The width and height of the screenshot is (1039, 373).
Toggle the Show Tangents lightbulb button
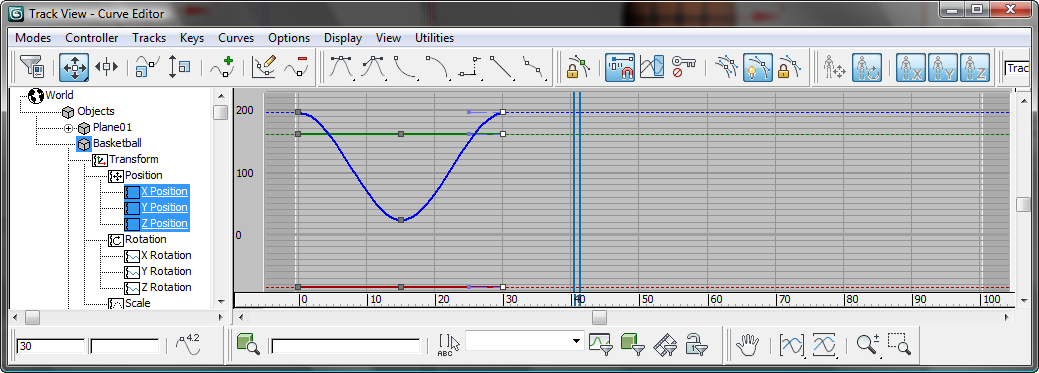point(757,67)
